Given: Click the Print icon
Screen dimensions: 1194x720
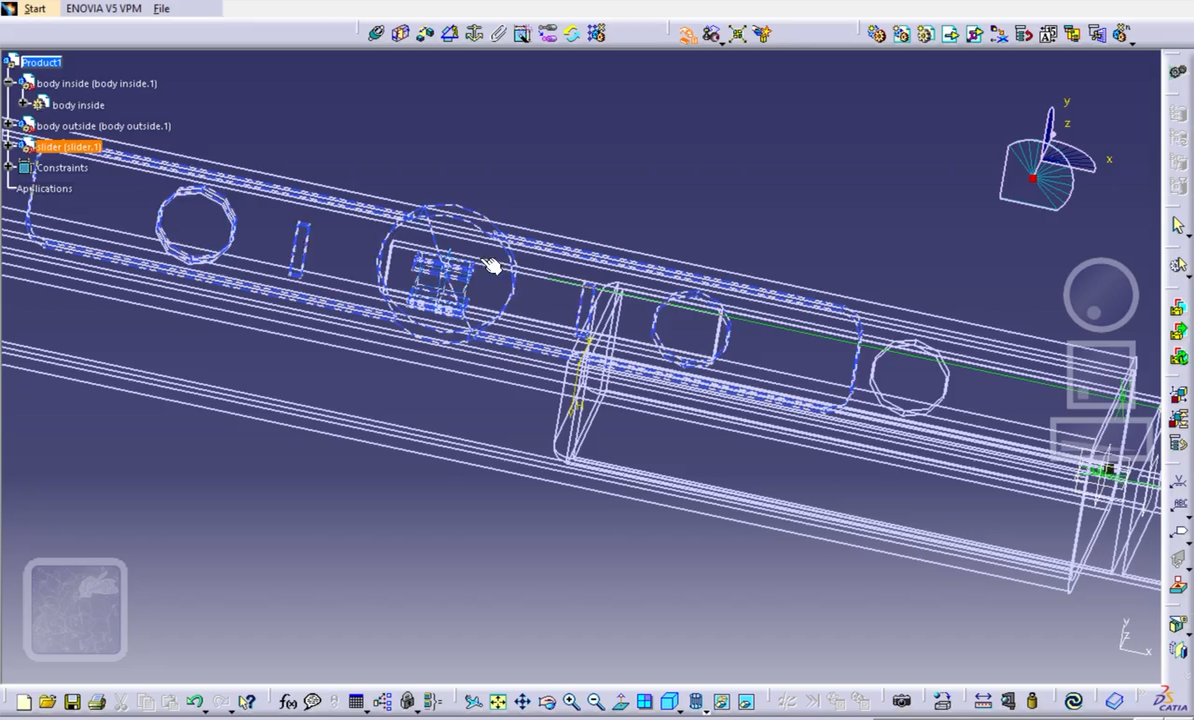Looking at the screenshot, I should [97, 702].
